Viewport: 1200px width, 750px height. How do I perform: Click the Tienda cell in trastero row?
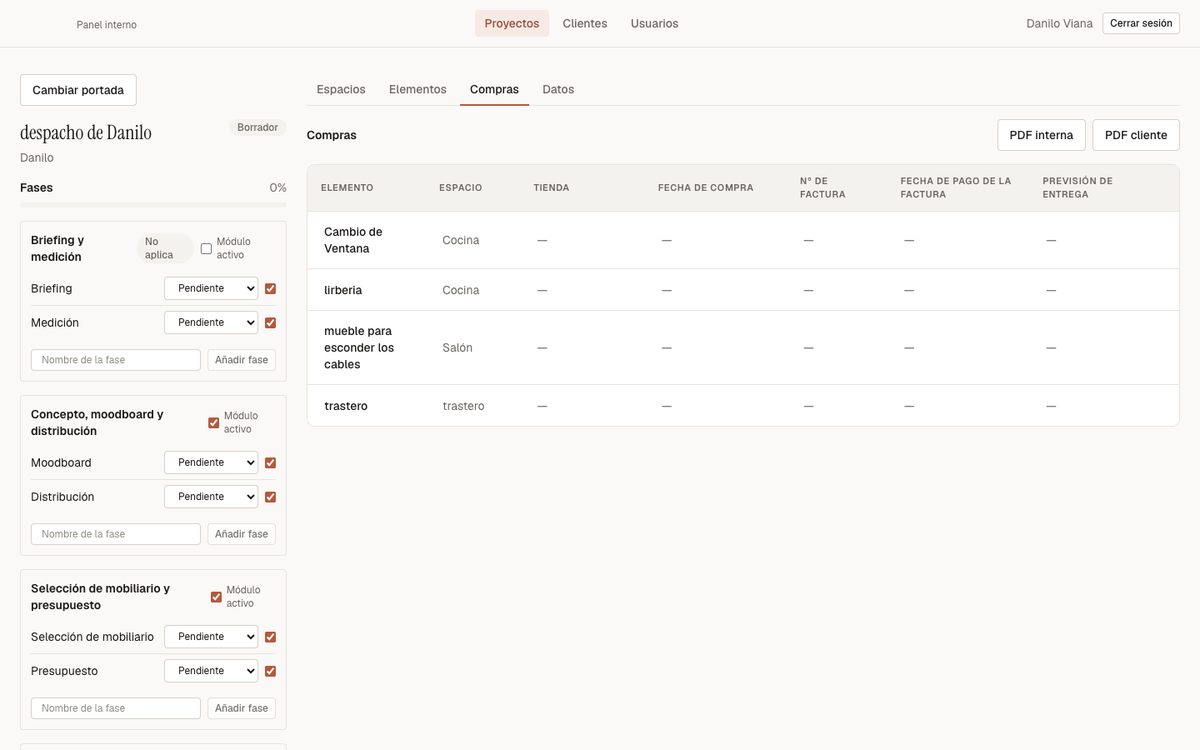pos(542,406)
